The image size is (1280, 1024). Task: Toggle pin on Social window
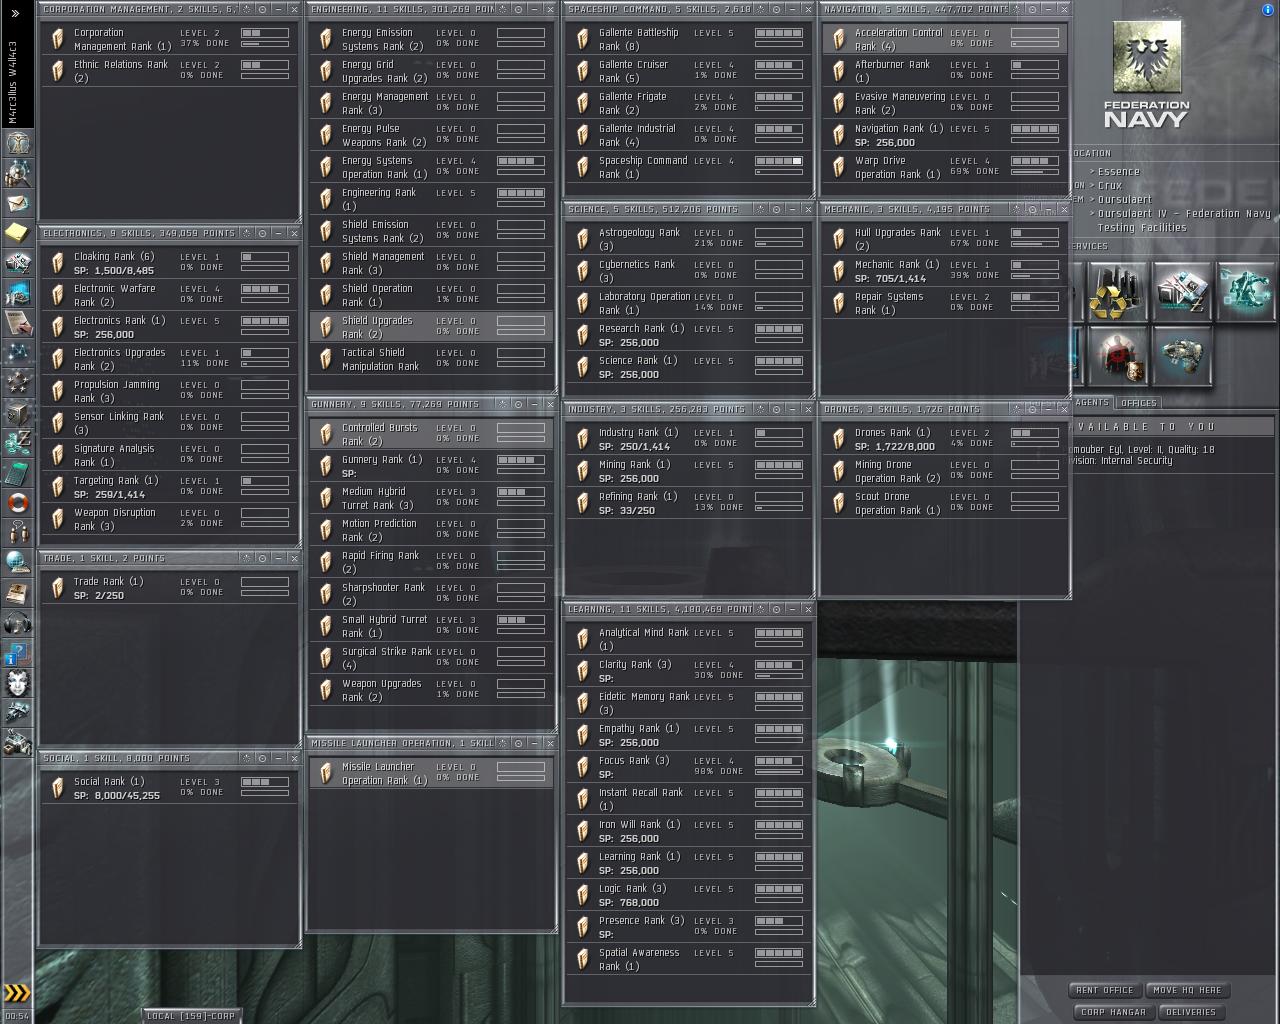tap(262, 758)
